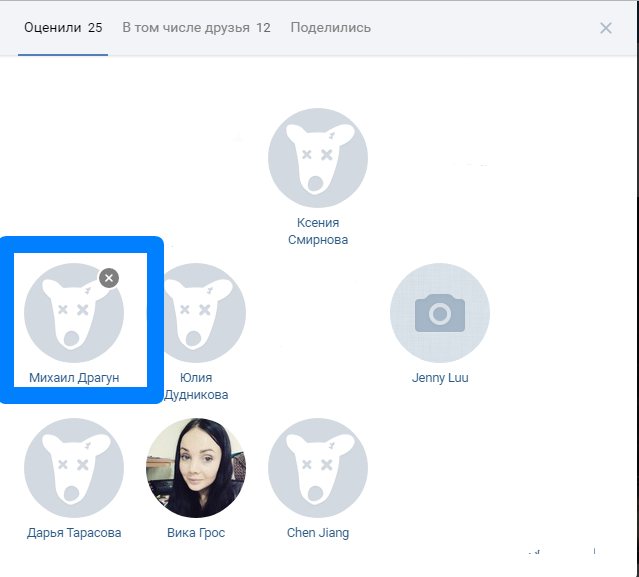Switch to the Оценили tab
Screen dimensions: 639x577
[63, 28]
